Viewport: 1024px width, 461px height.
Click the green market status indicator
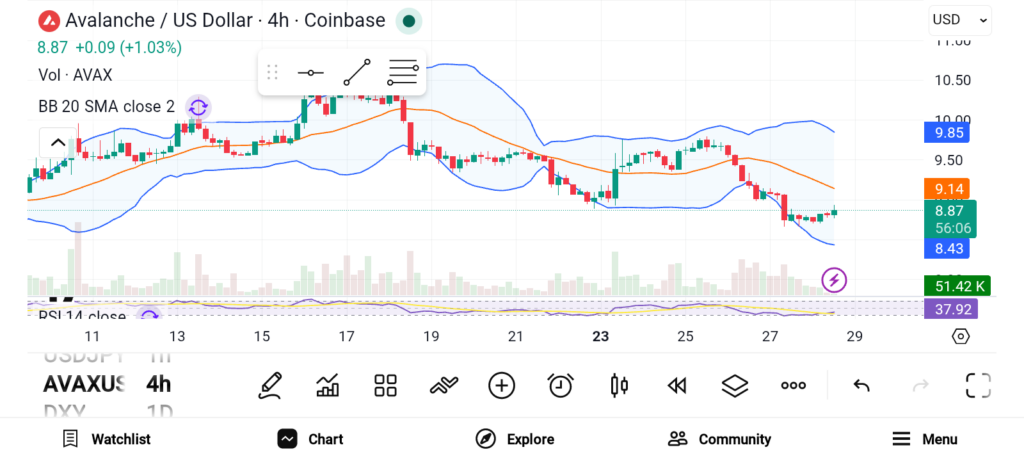(x=408, y=20)
